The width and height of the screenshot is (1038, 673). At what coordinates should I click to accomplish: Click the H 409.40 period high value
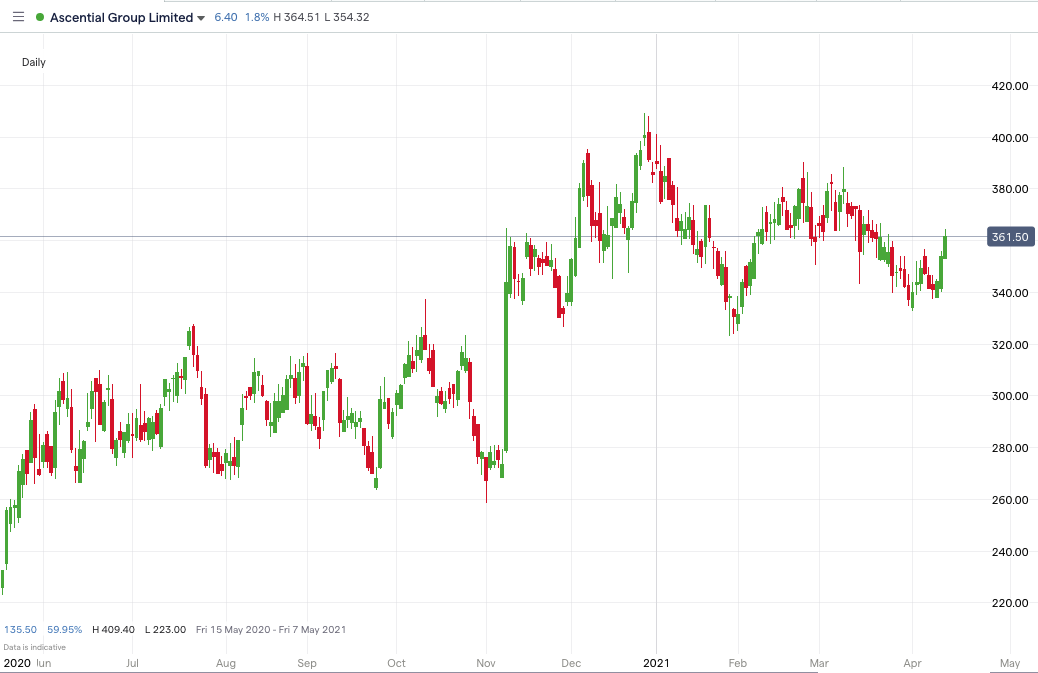pos(114,629)
